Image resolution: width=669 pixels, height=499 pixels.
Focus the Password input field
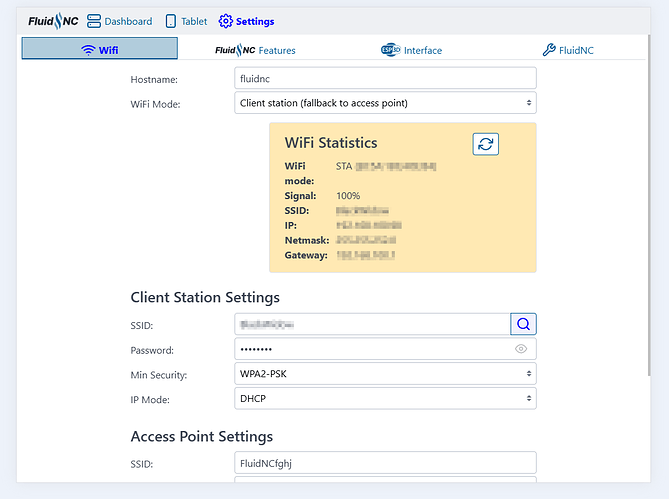372,349
